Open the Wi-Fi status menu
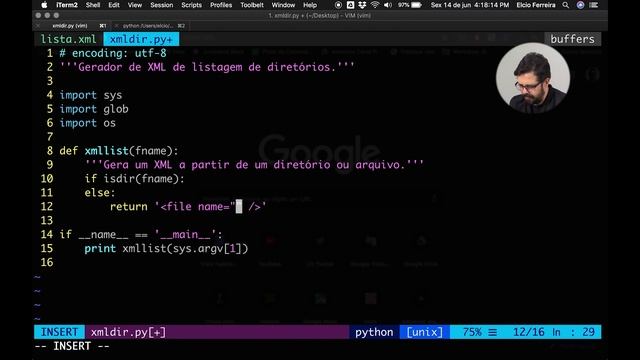Image resolution: width=640 pixels, height=360 pixels. pyautogui.click(x=375, y=5)
